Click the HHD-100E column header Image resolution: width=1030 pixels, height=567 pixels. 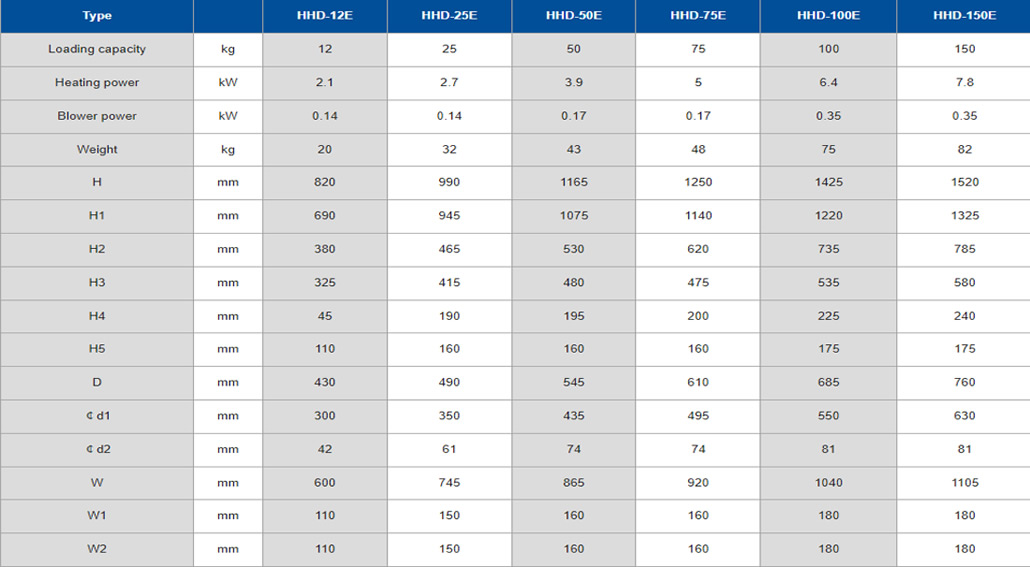pyautogui.click(x=828, y=16)
